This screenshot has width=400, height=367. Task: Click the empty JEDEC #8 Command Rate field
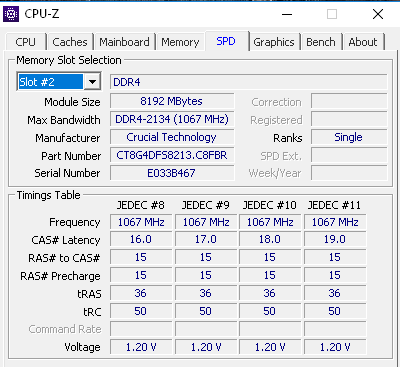click(141, 329)
